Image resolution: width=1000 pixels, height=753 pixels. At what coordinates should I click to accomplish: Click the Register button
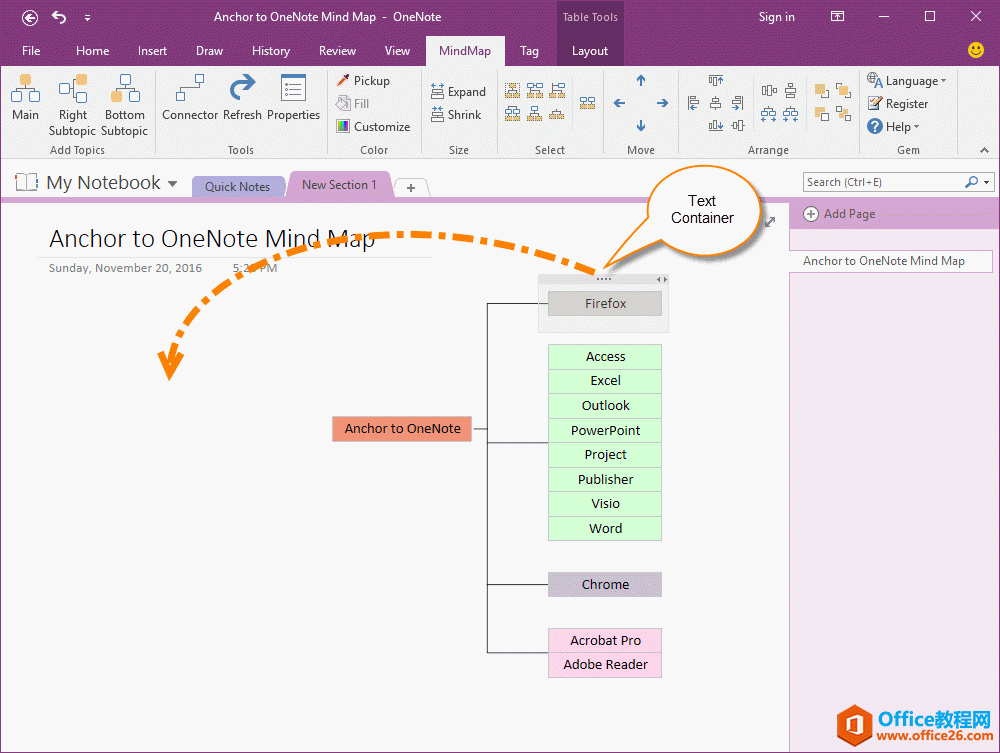point(897,104)
